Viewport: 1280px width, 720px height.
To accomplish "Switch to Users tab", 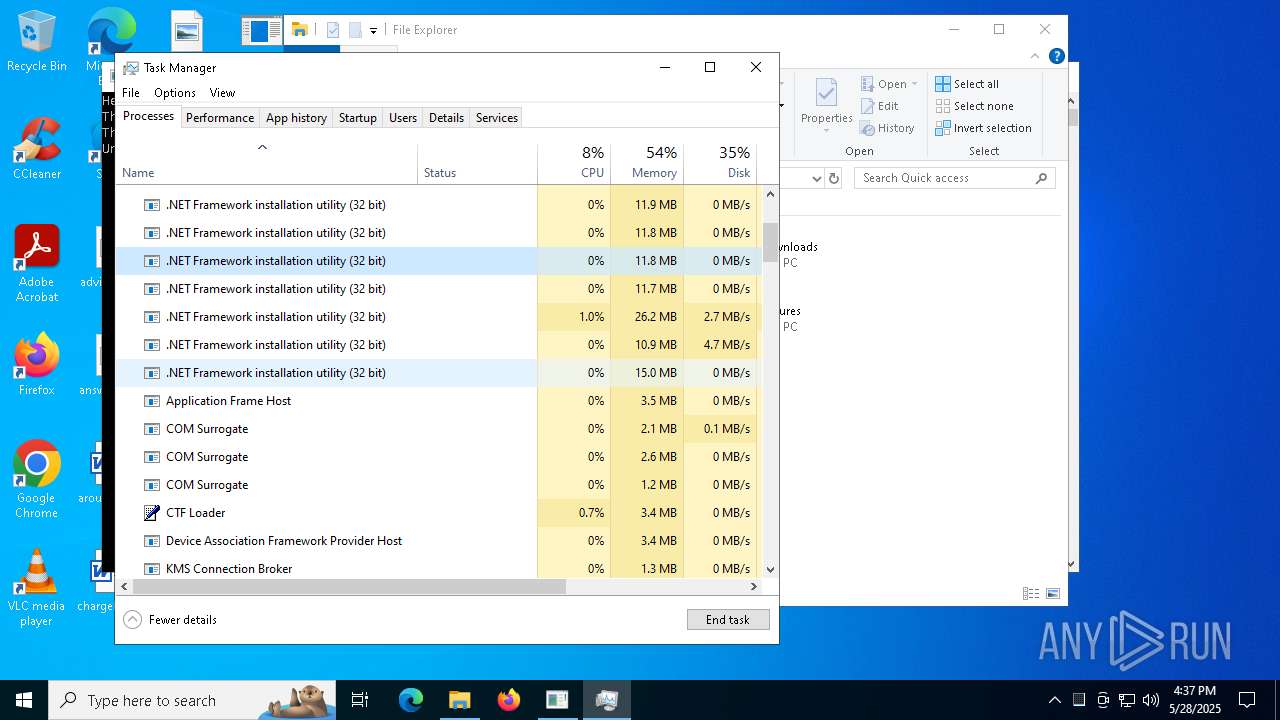I will coord(403,118).
